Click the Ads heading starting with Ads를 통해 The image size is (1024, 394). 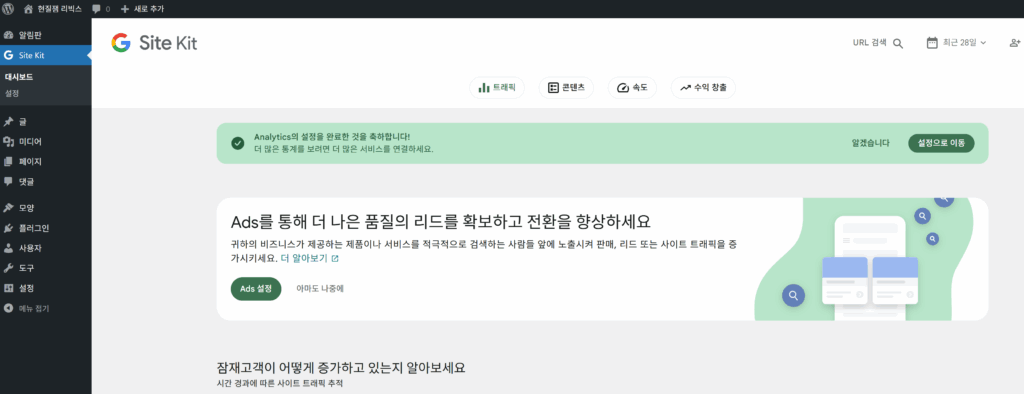441,221
